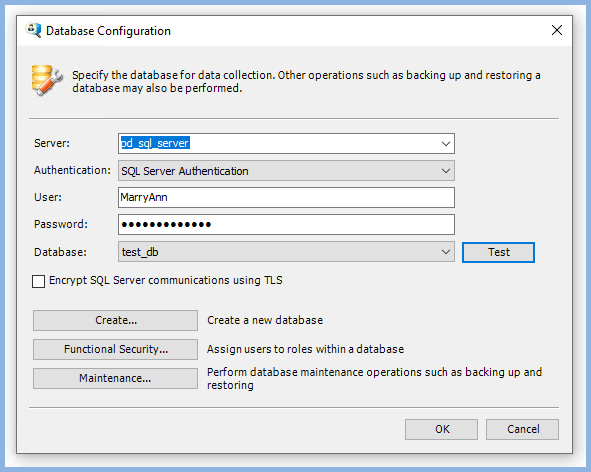Click the 'Create a new database' description text

coord(265,320)
